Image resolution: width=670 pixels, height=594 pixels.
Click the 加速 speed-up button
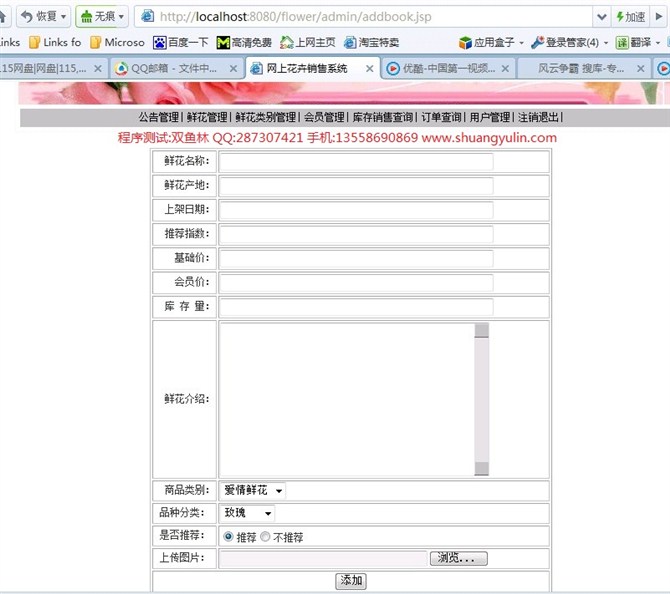(x=630, y=17)
